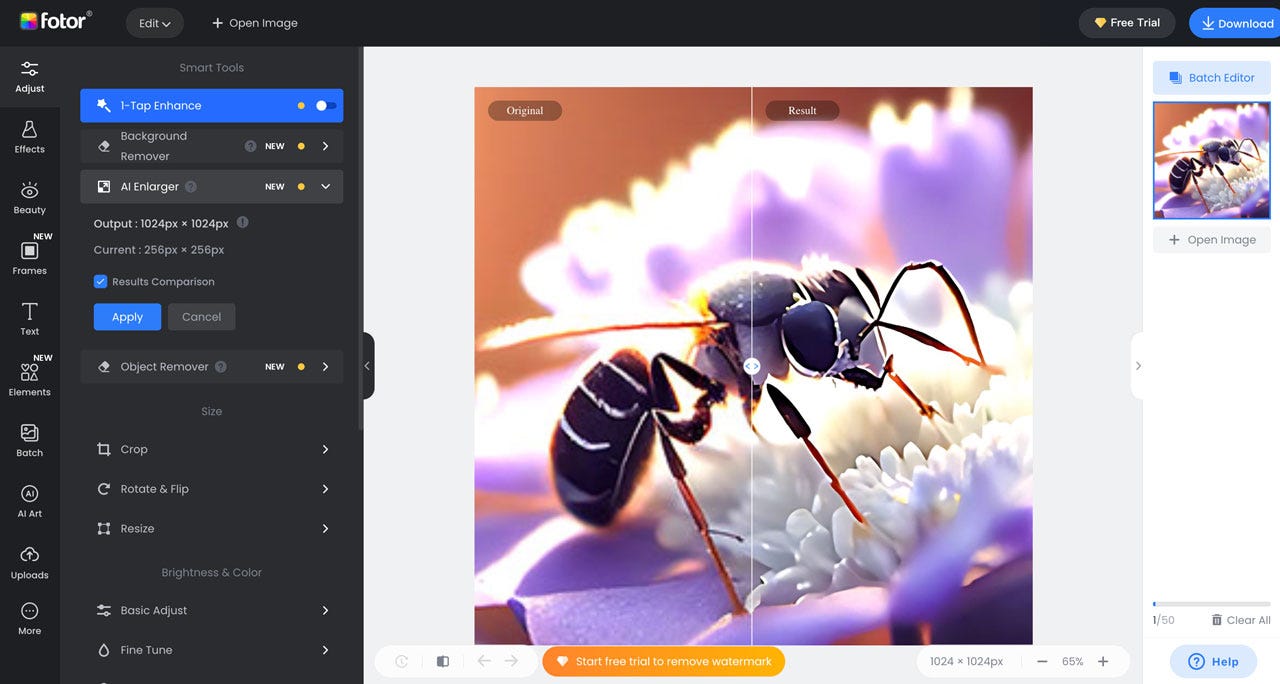Click the undo arrow below the canvas
Screen dimensions: 1280x684
tap(484, 661)
